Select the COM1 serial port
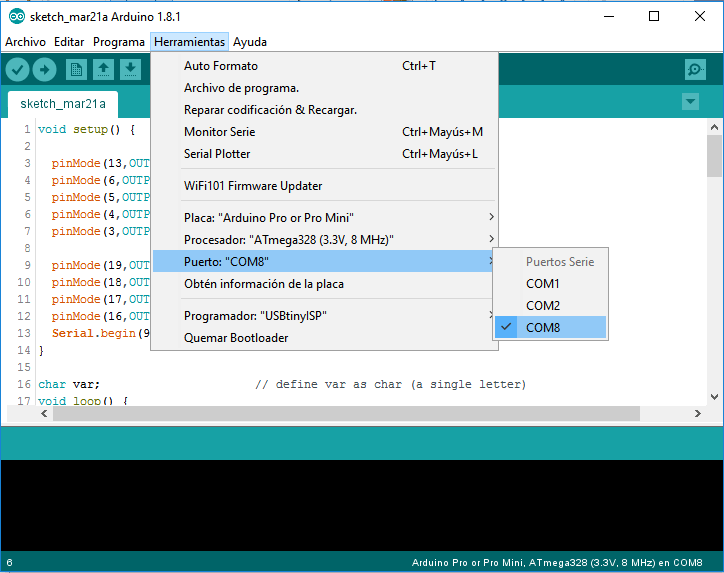 [x=550, y=283]
